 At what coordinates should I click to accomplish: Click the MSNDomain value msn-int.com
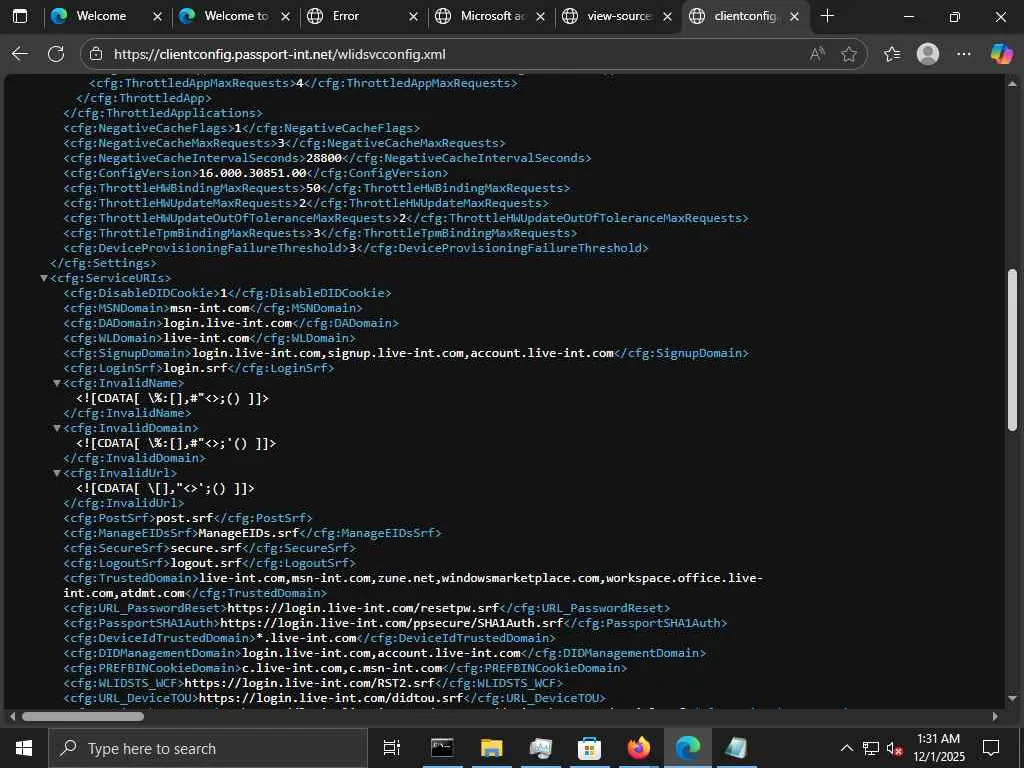[210, 308]
